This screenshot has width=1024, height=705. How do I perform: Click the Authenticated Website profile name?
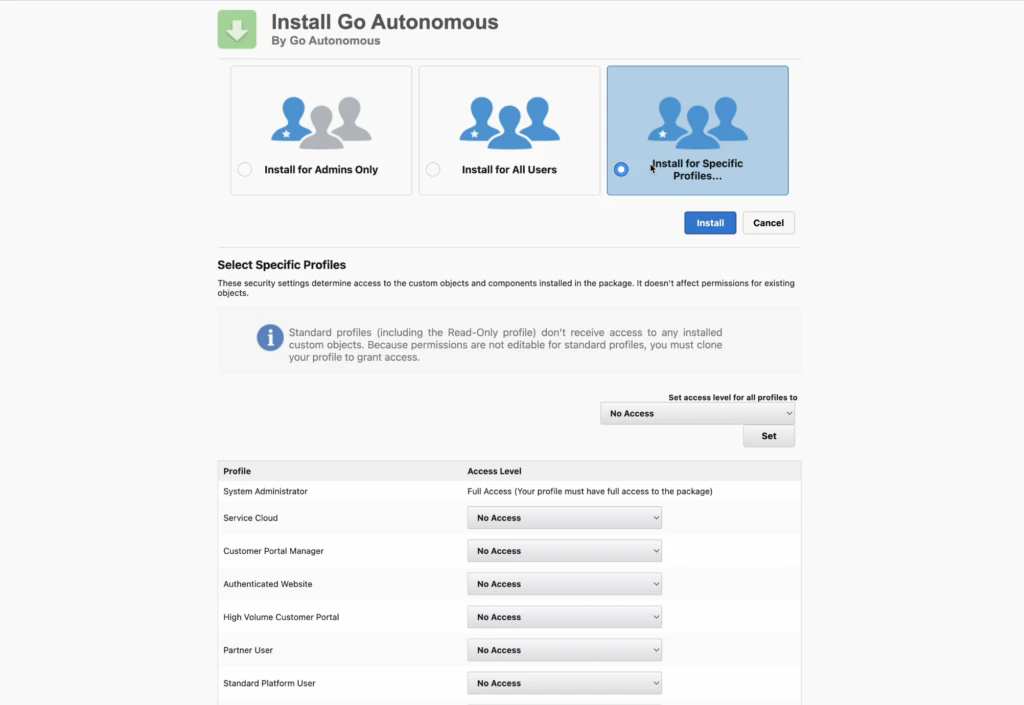point(268,584)
